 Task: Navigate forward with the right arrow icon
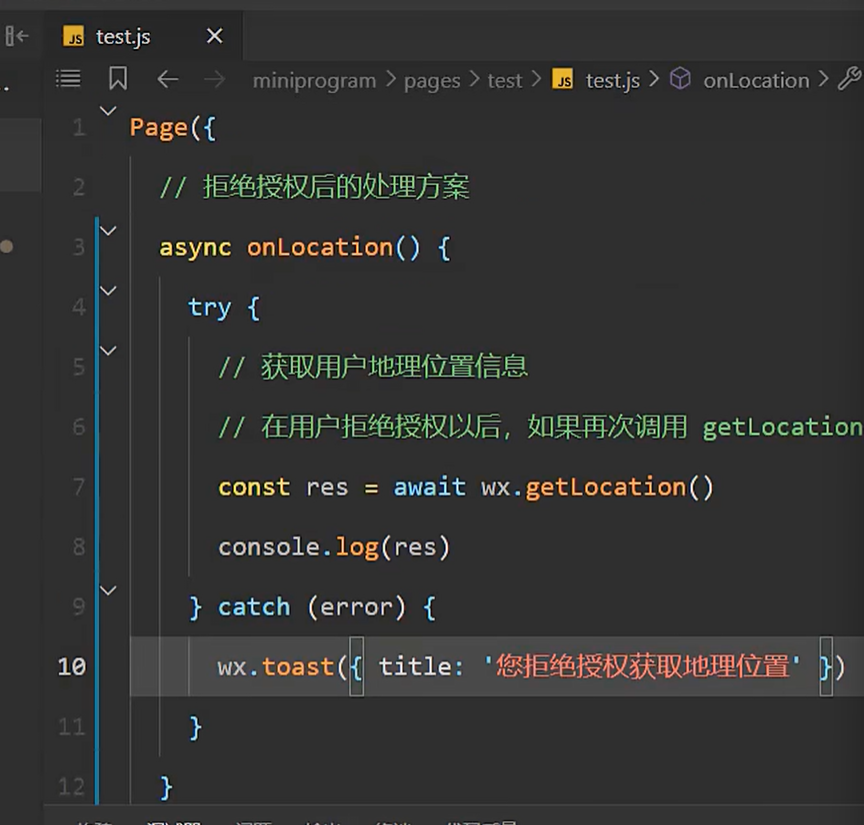214,79
